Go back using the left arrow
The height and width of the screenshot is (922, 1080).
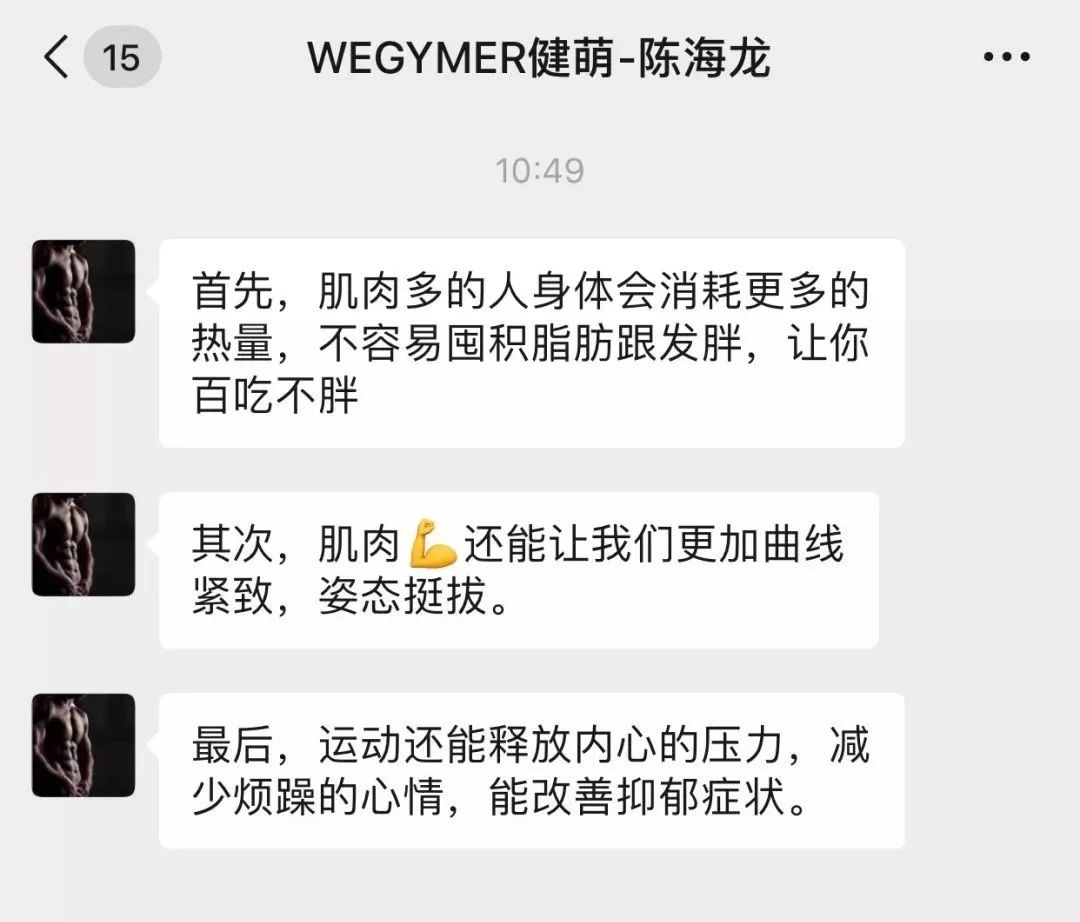click(x=56, y=56)
